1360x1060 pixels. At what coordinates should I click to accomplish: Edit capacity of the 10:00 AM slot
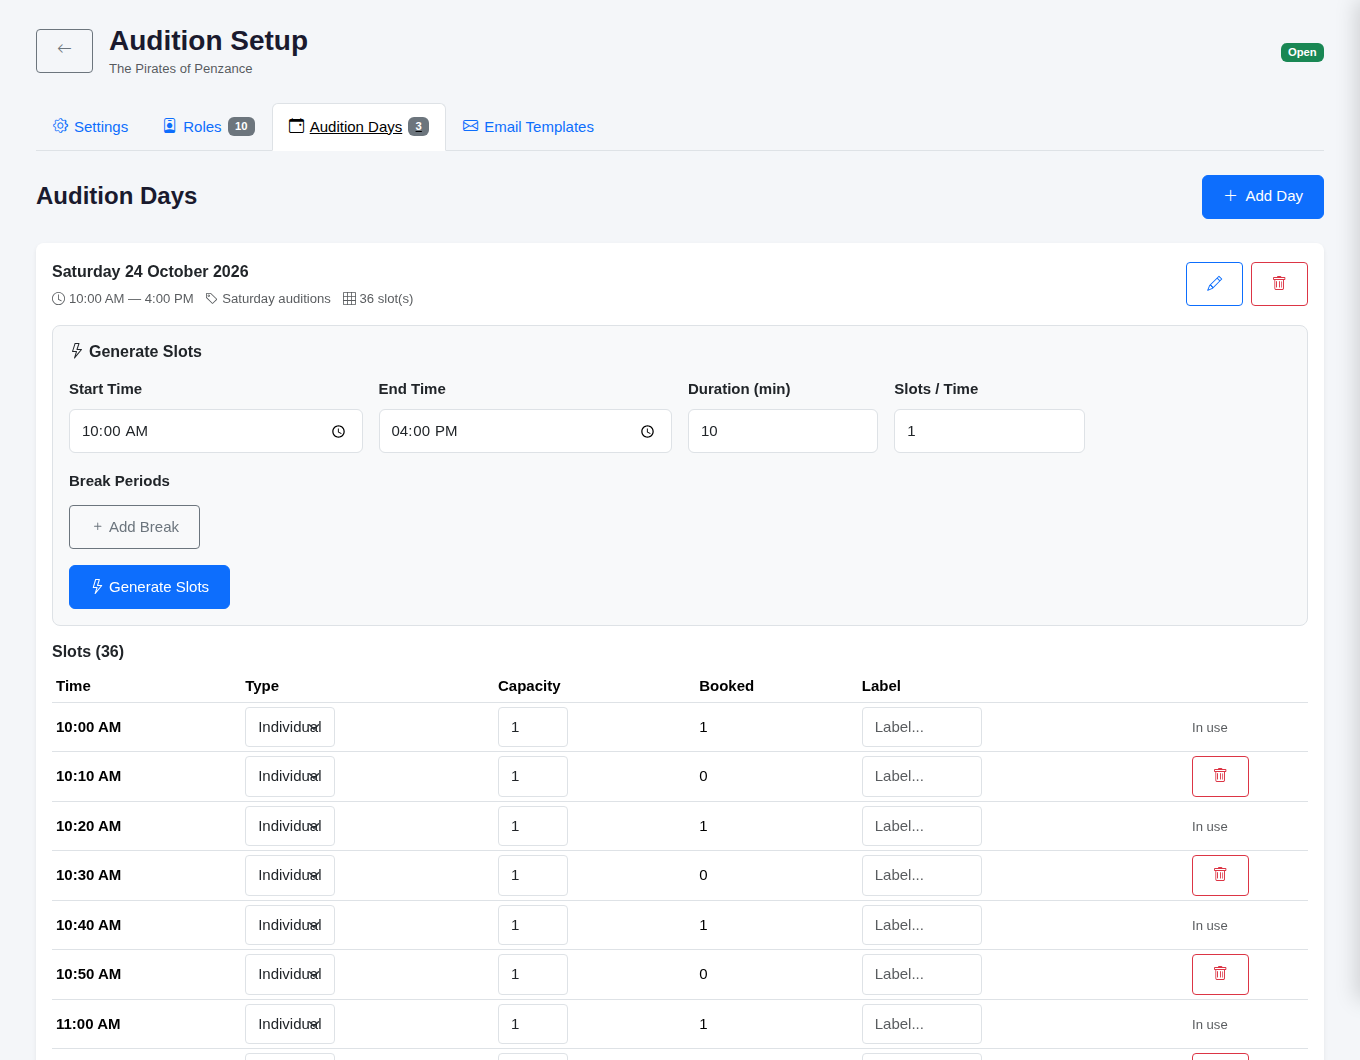click(x=533, y=727)
